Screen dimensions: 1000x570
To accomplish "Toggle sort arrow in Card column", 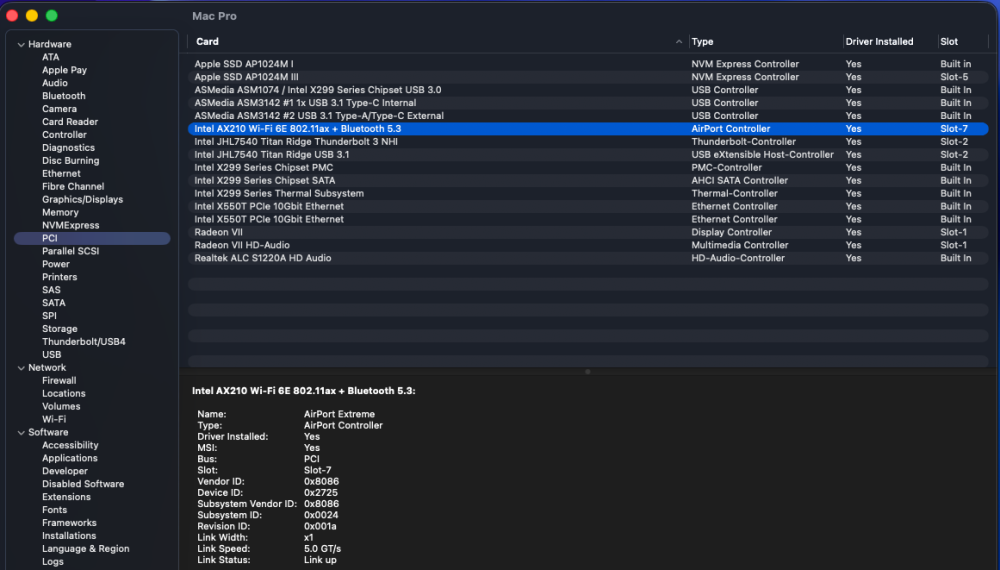I will click(679, 41).
